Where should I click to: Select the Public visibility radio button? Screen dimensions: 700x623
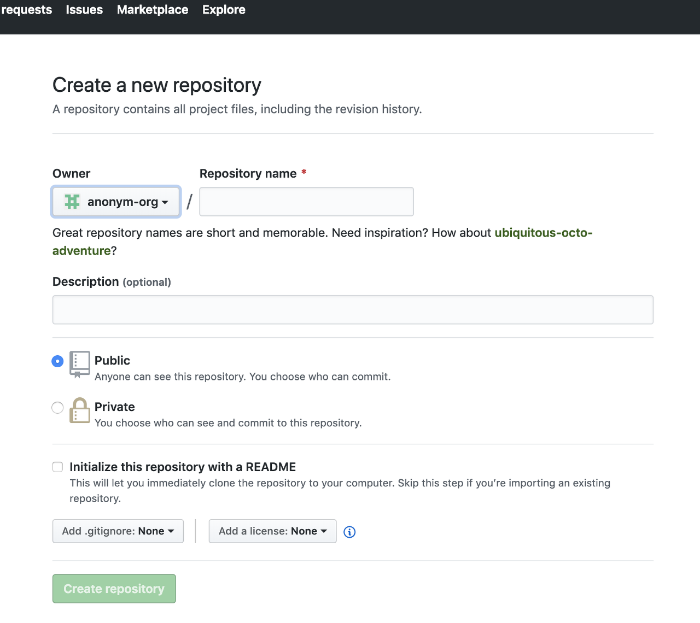pyautogui.click(x=58, y=361)
